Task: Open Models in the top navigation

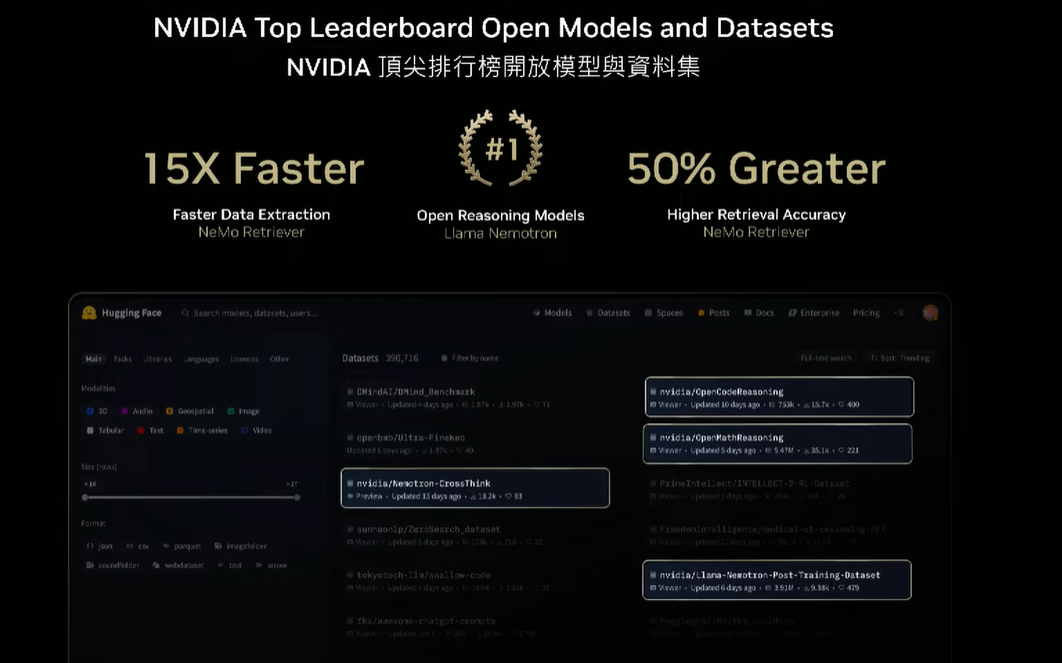Action: pos(552,313)
